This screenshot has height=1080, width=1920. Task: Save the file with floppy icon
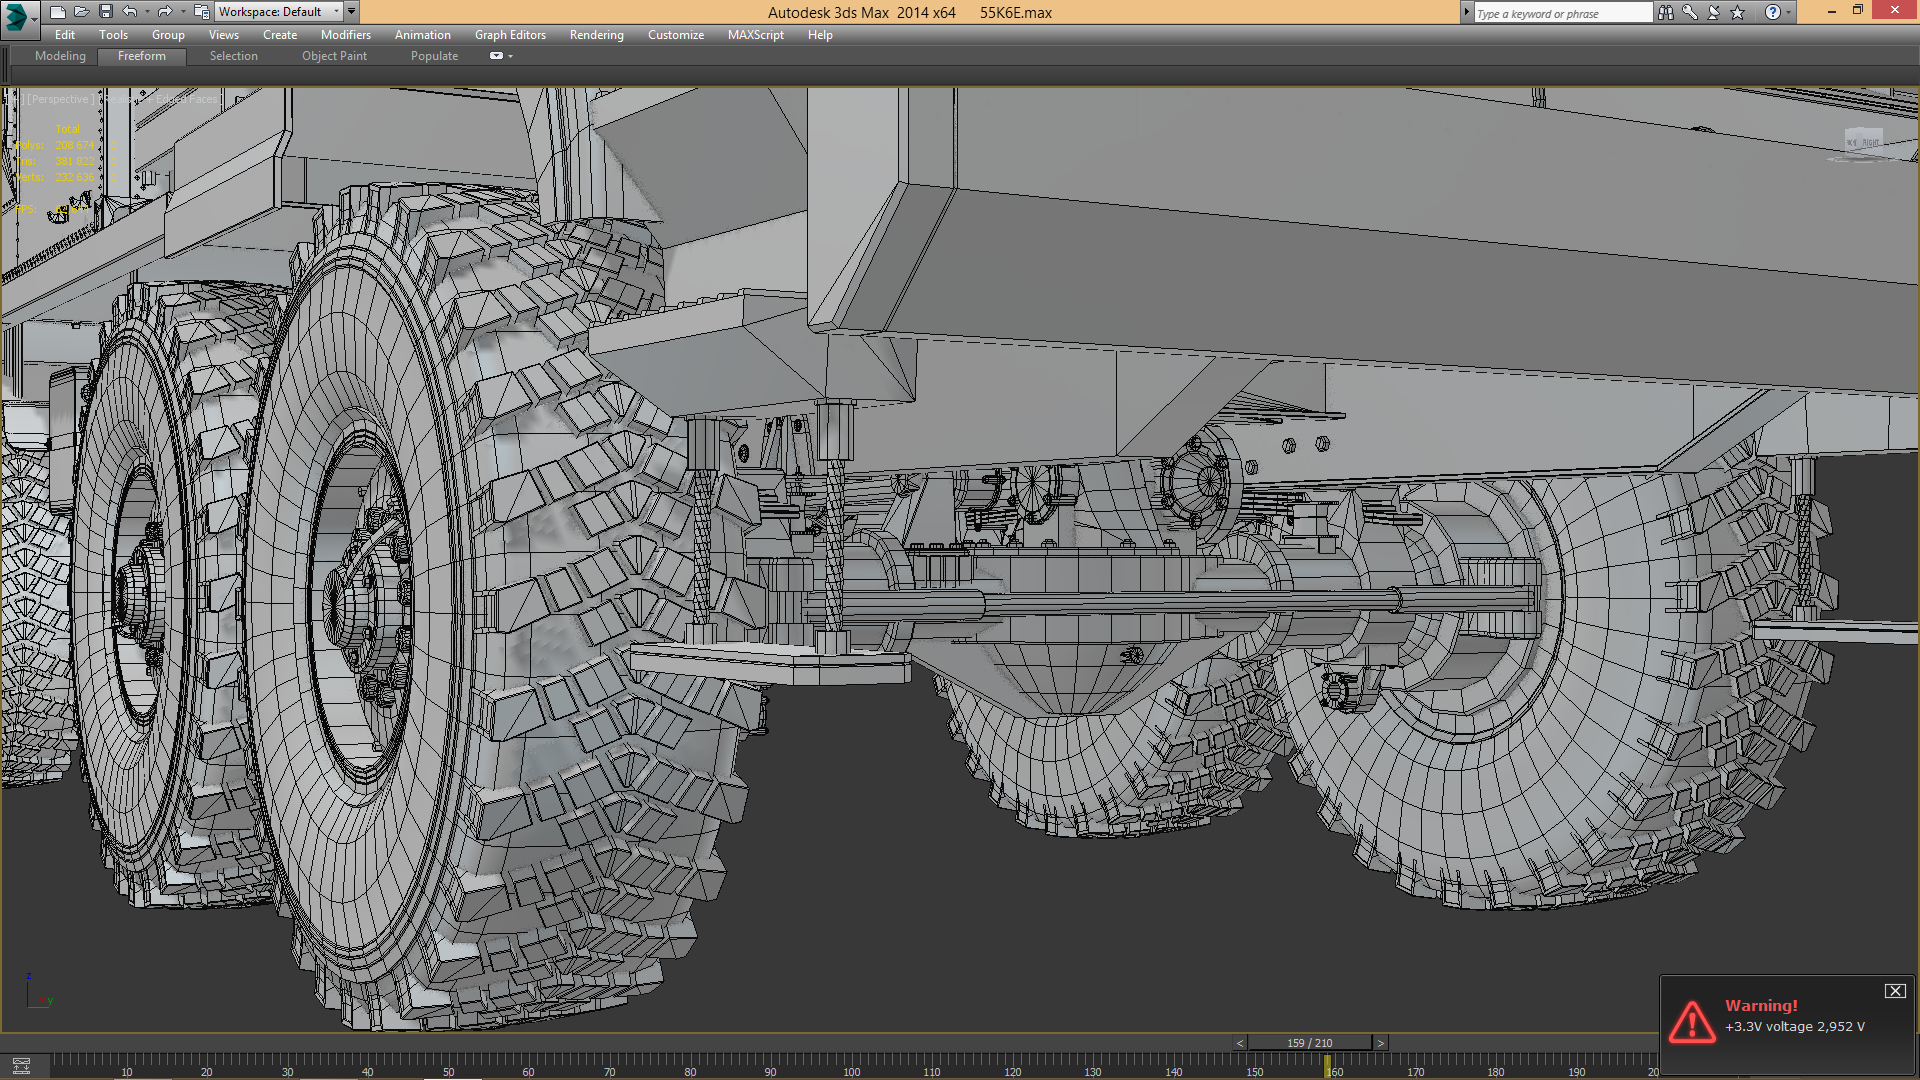(x=105, y=12)
